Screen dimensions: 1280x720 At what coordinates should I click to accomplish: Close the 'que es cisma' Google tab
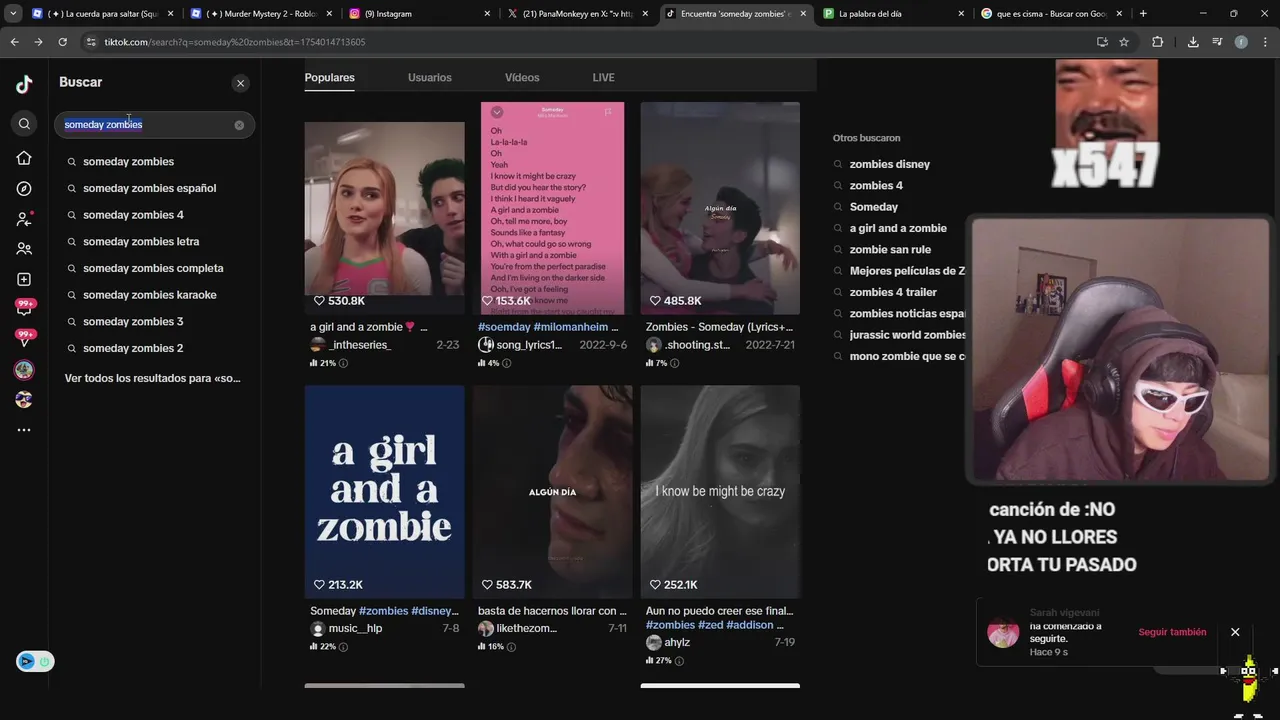[1119, 14]
